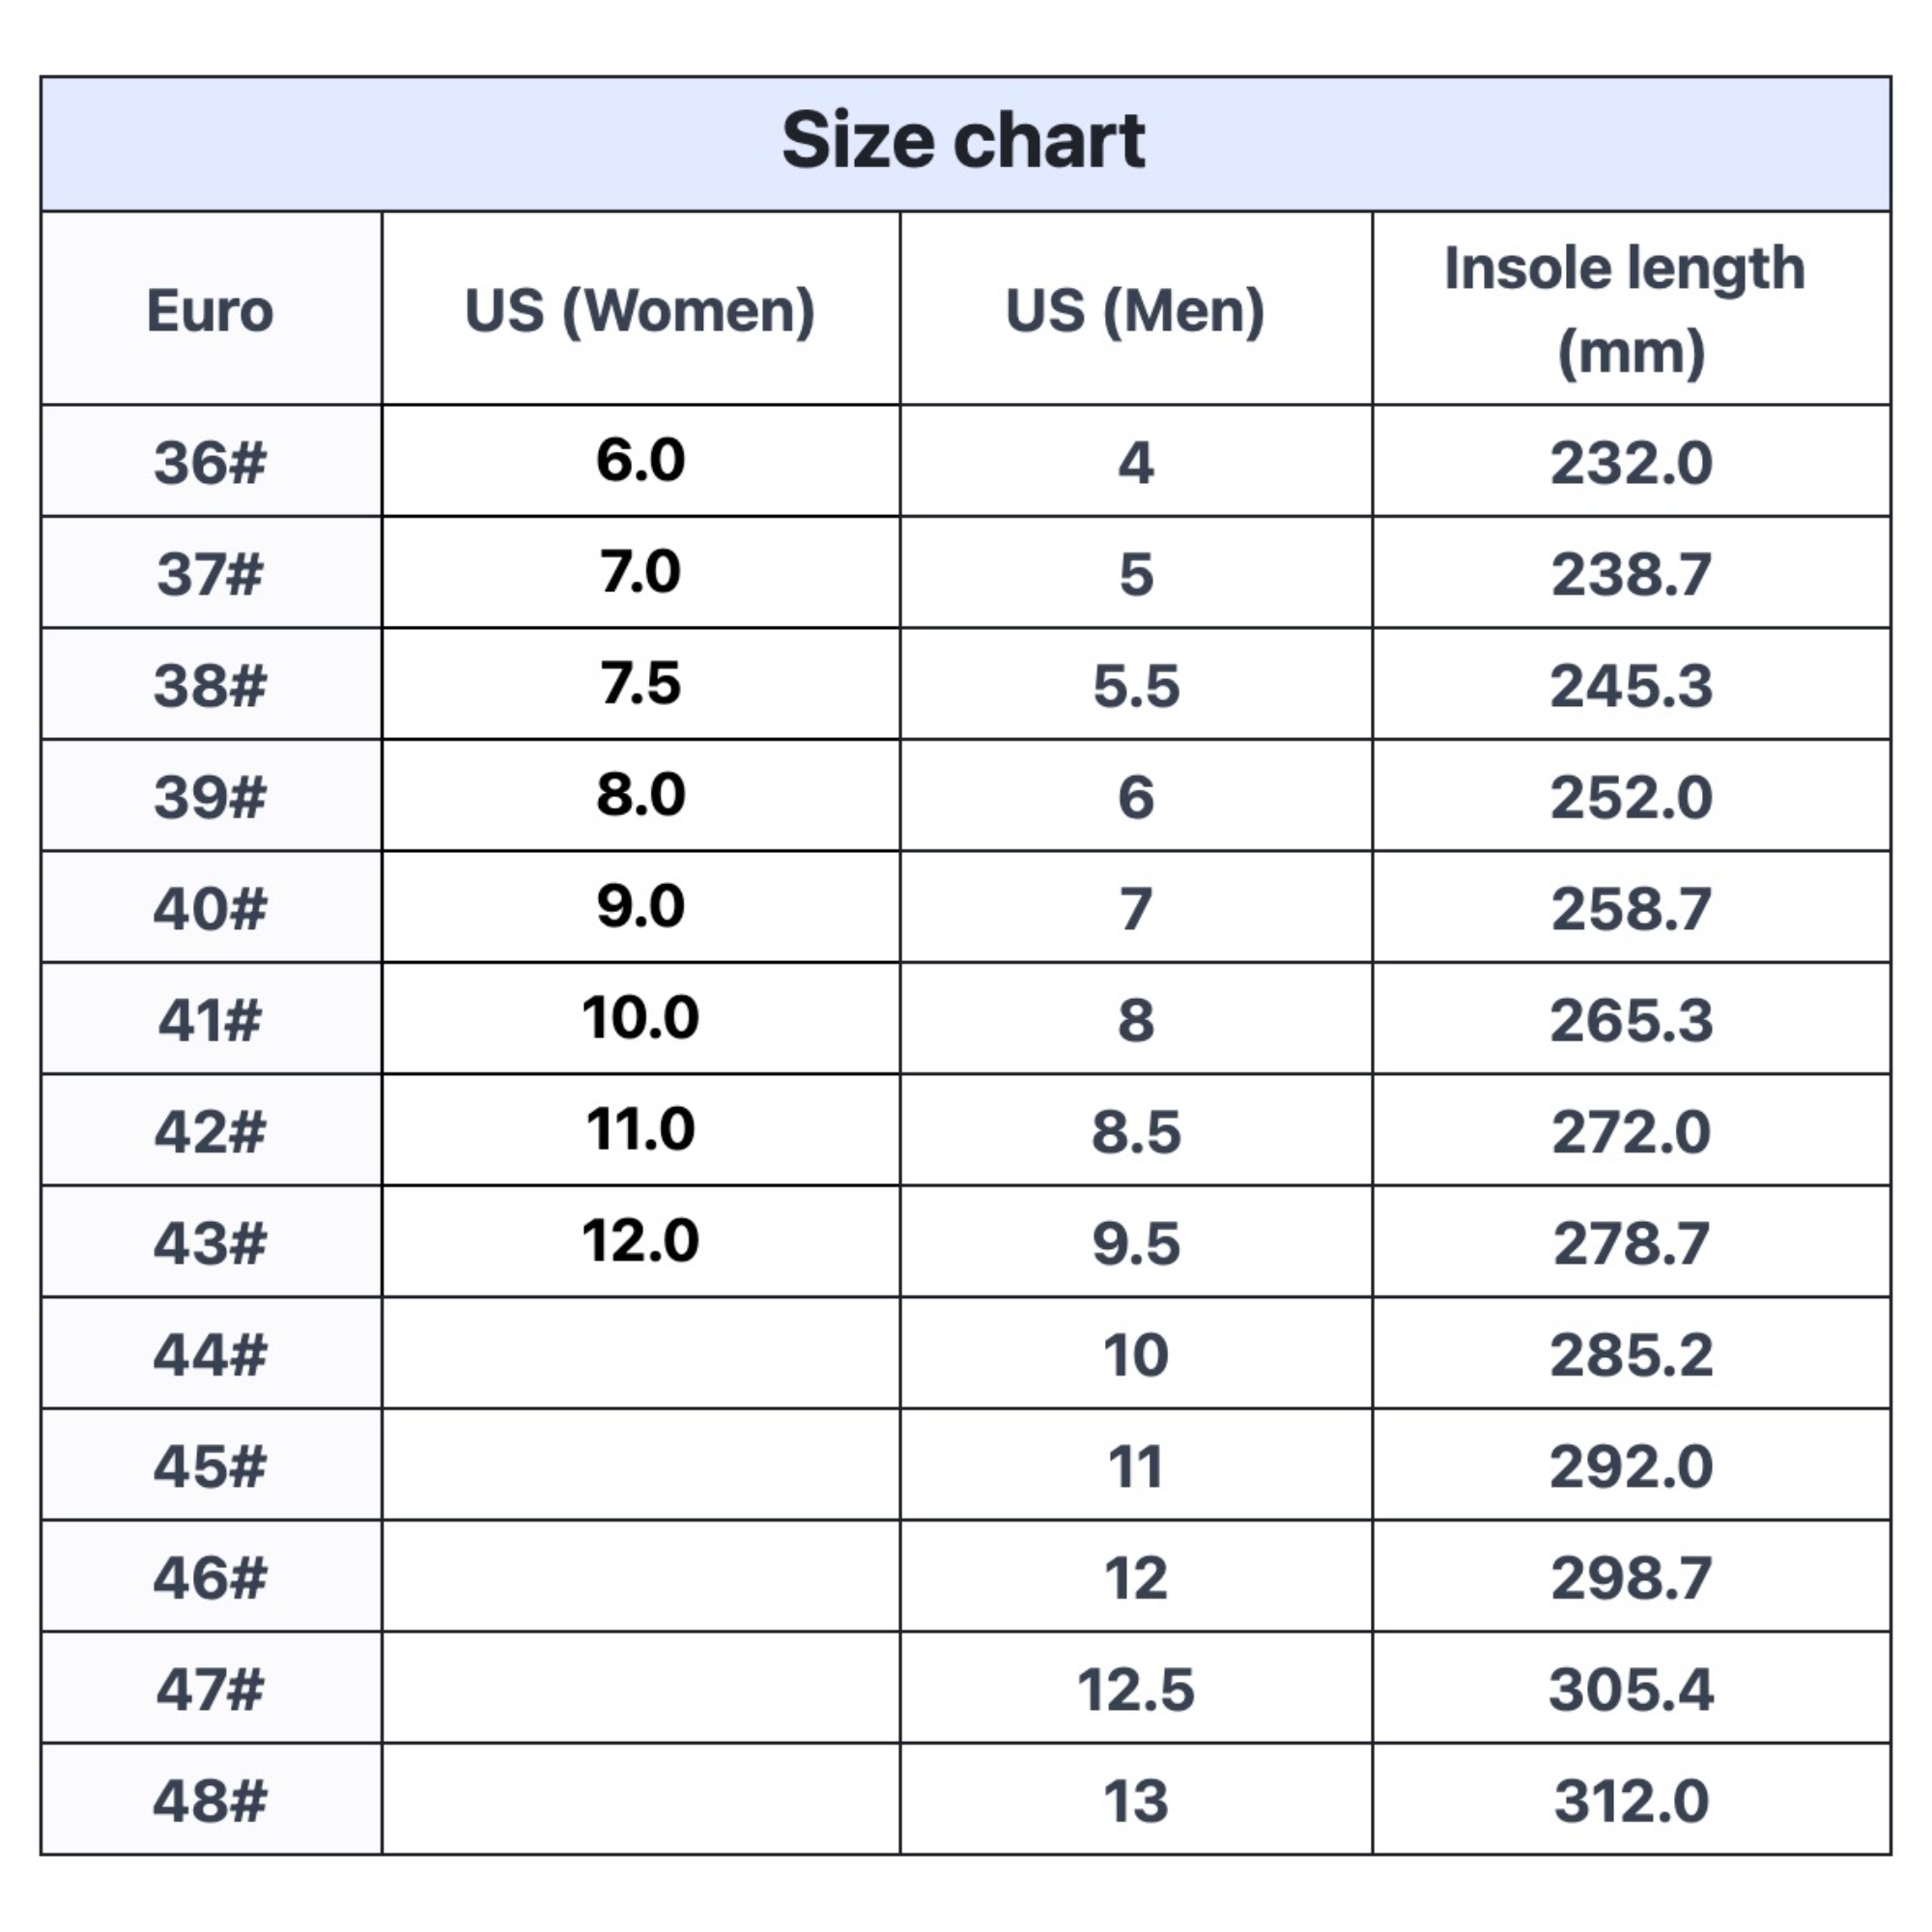1932x1932 pixels.
Task: Select the 9.5 US Men size cell
Action: click(x=1135, y=1243)
